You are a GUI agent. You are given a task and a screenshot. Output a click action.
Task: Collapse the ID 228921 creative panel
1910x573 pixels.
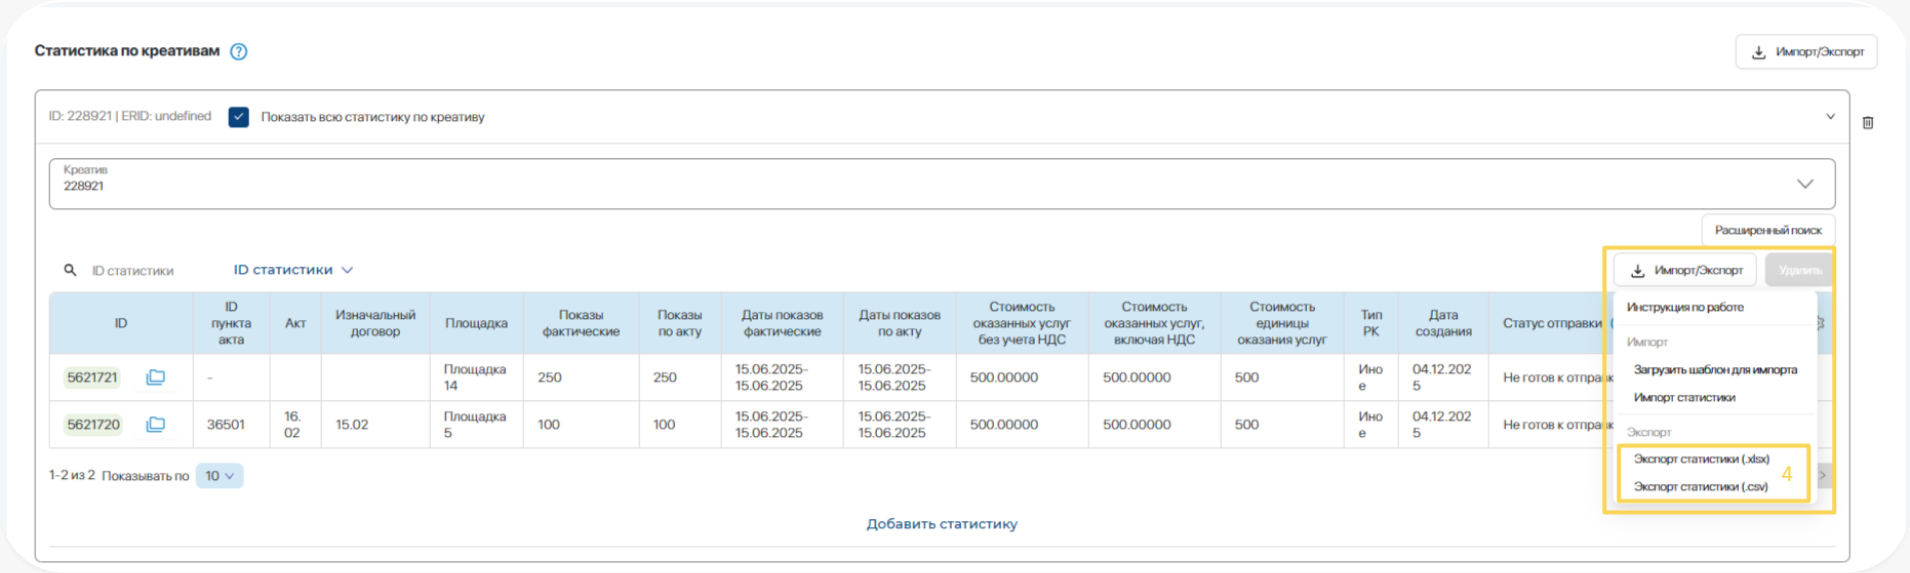[1830, 117]
